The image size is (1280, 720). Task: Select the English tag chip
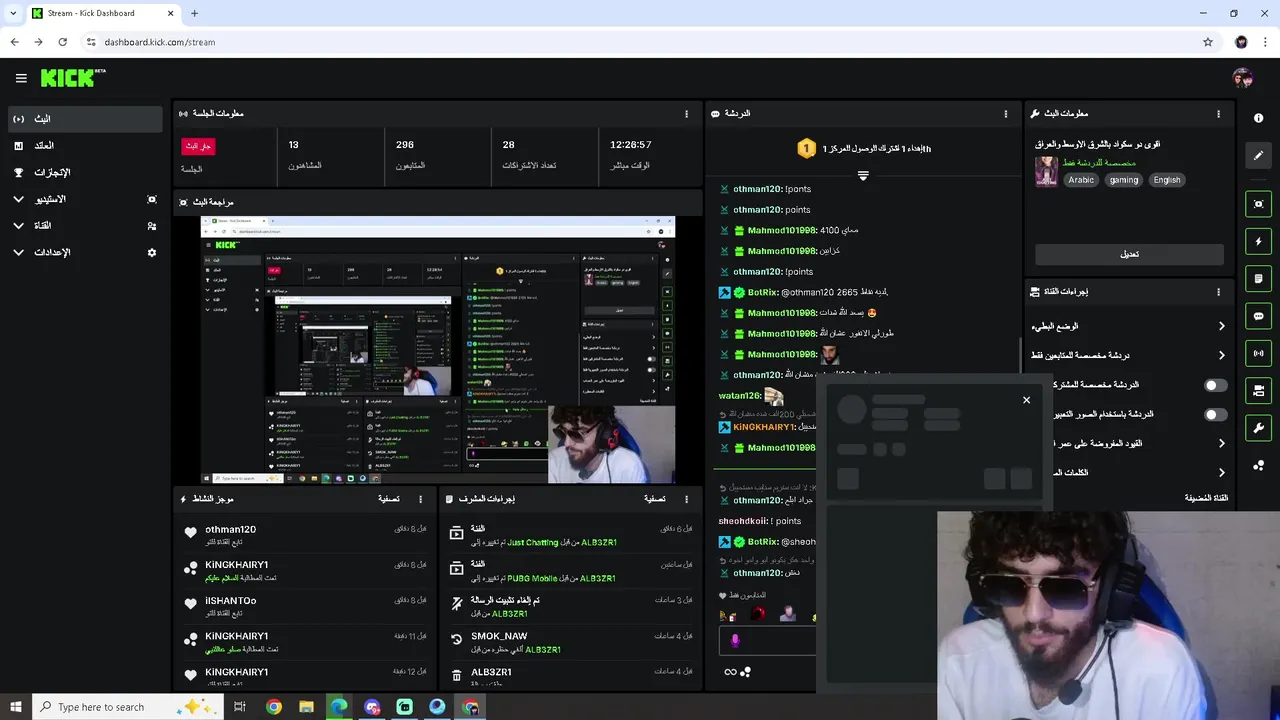click(x=1167, y=180)
